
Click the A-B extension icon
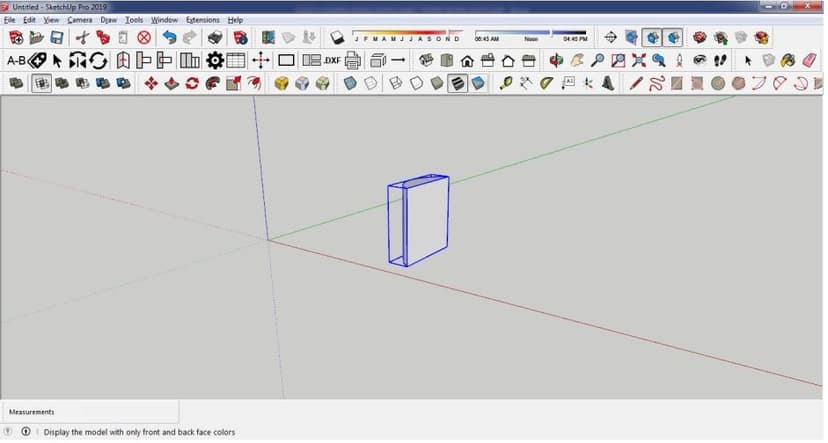coord(16,61)
